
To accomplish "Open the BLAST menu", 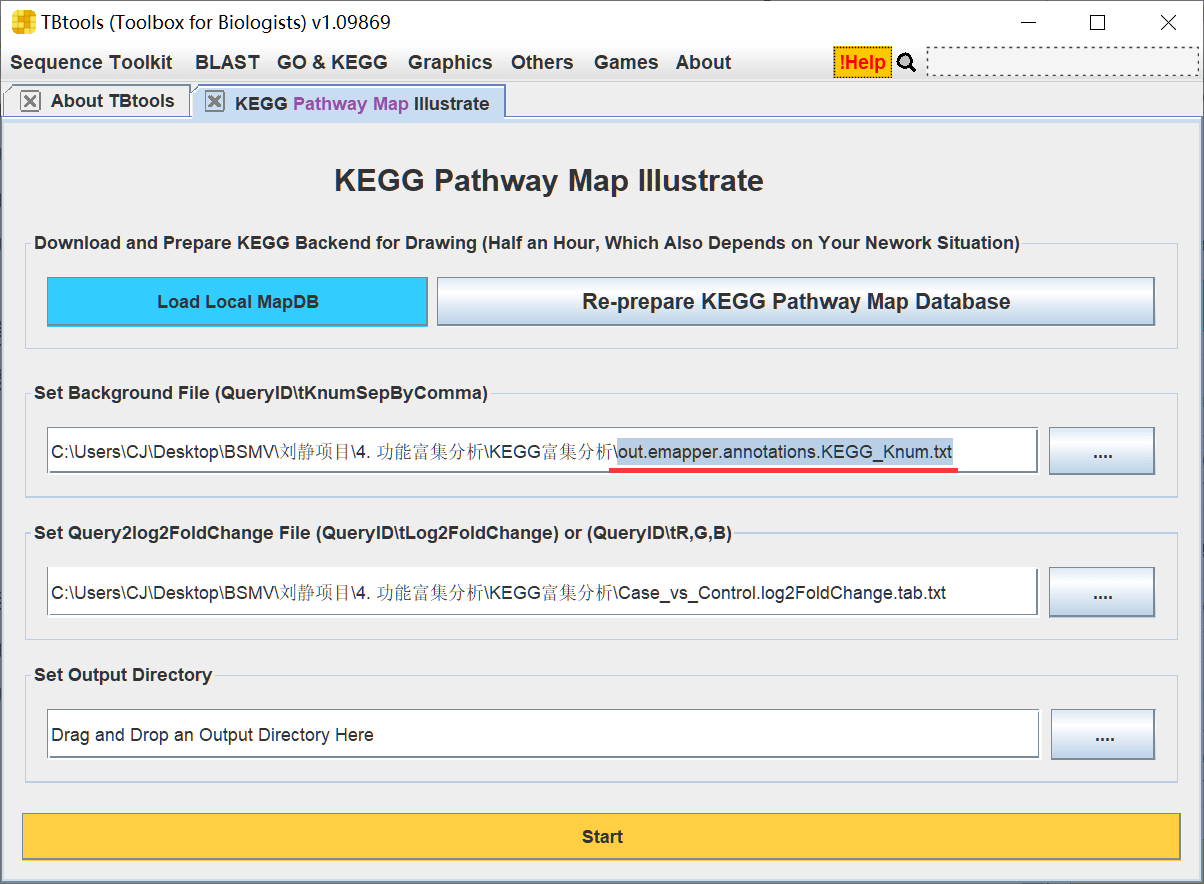I will pos(227,62).
